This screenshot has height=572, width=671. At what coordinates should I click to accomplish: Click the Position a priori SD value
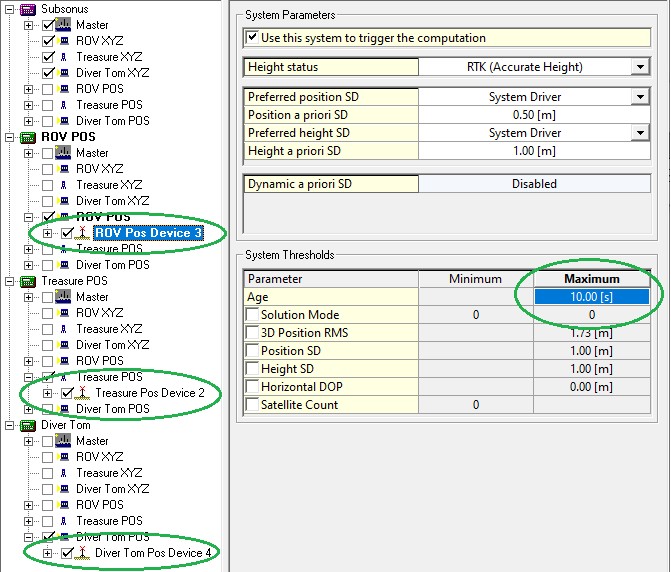tap(534, 115)
